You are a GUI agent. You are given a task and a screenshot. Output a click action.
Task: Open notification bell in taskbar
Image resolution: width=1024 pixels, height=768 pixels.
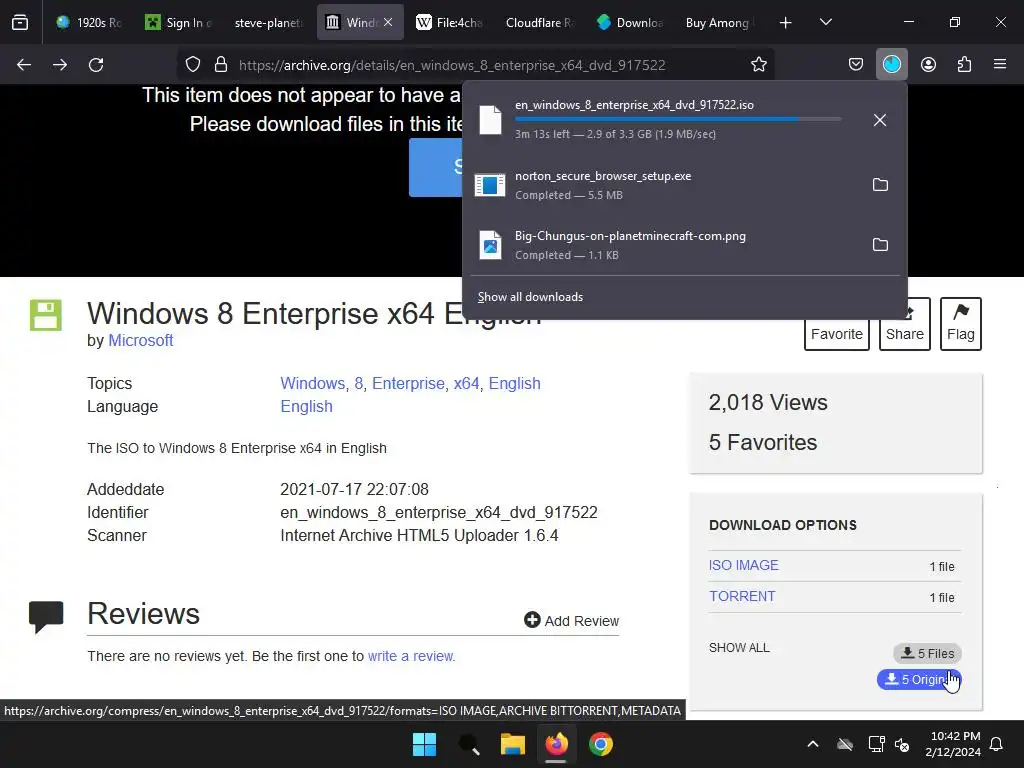pyautogui.click(x=997, y=744)
